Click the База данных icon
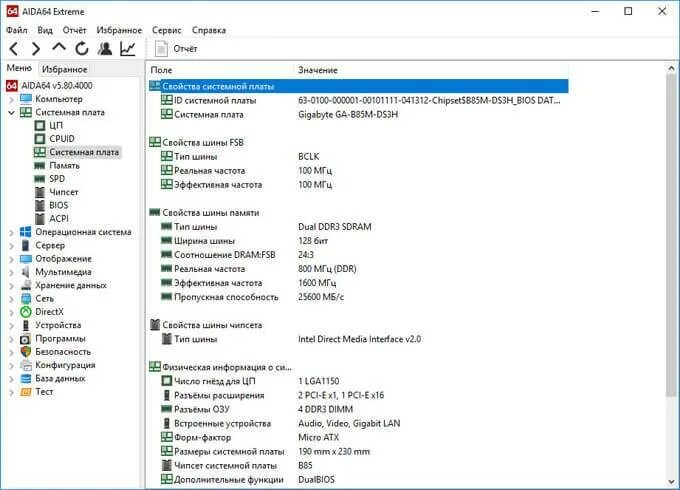 pyautogui.click(x=26, y=379)
